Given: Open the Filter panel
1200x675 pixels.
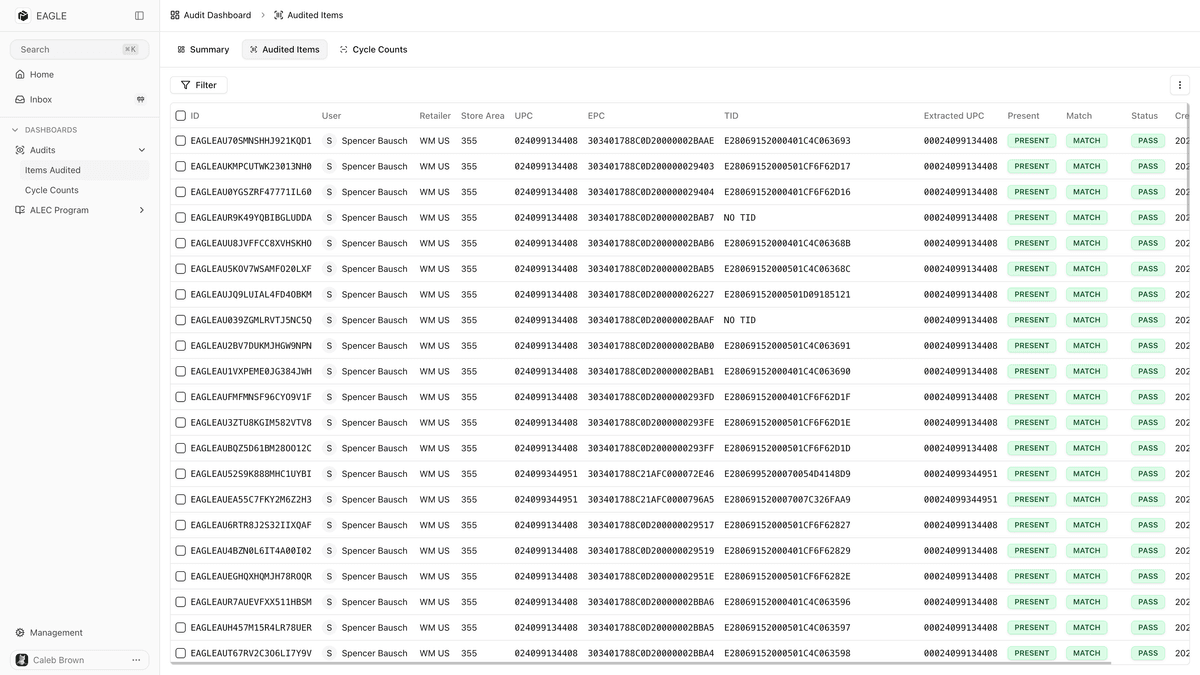Looking at the screenshot, I should (x=198, y=85).
